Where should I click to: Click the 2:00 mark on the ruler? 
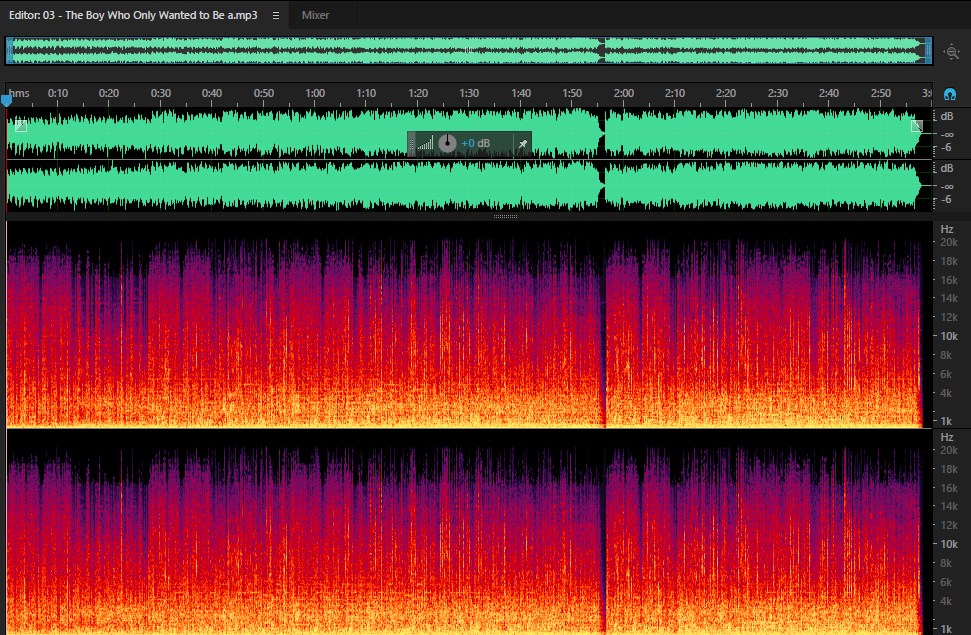(x=624, y=93)
